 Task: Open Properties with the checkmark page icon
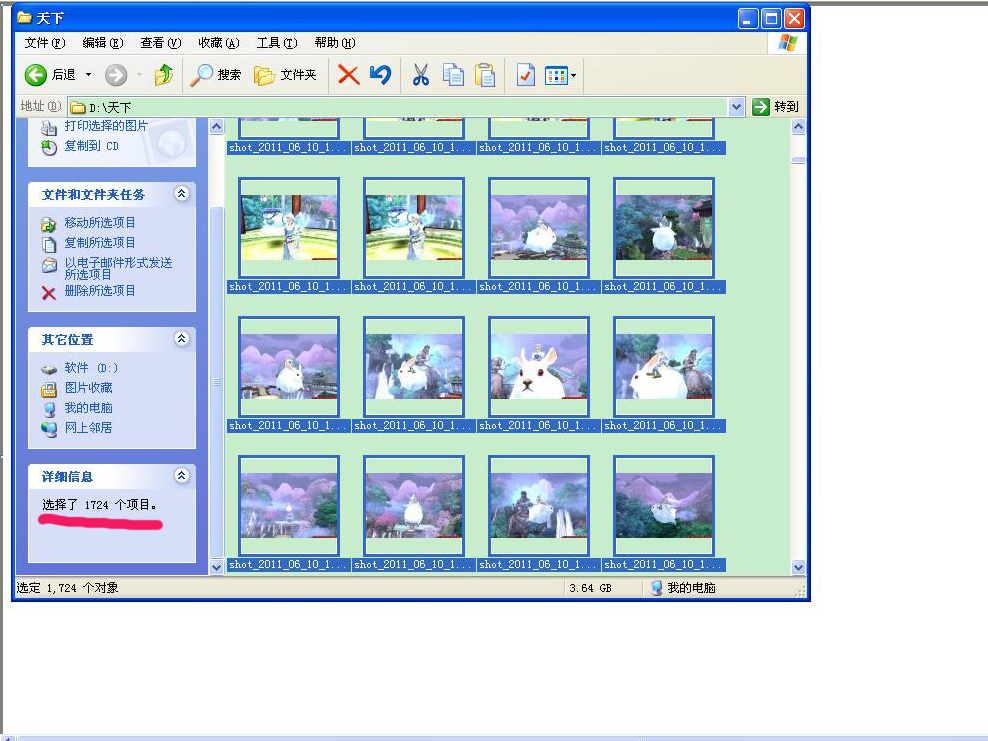526,75
